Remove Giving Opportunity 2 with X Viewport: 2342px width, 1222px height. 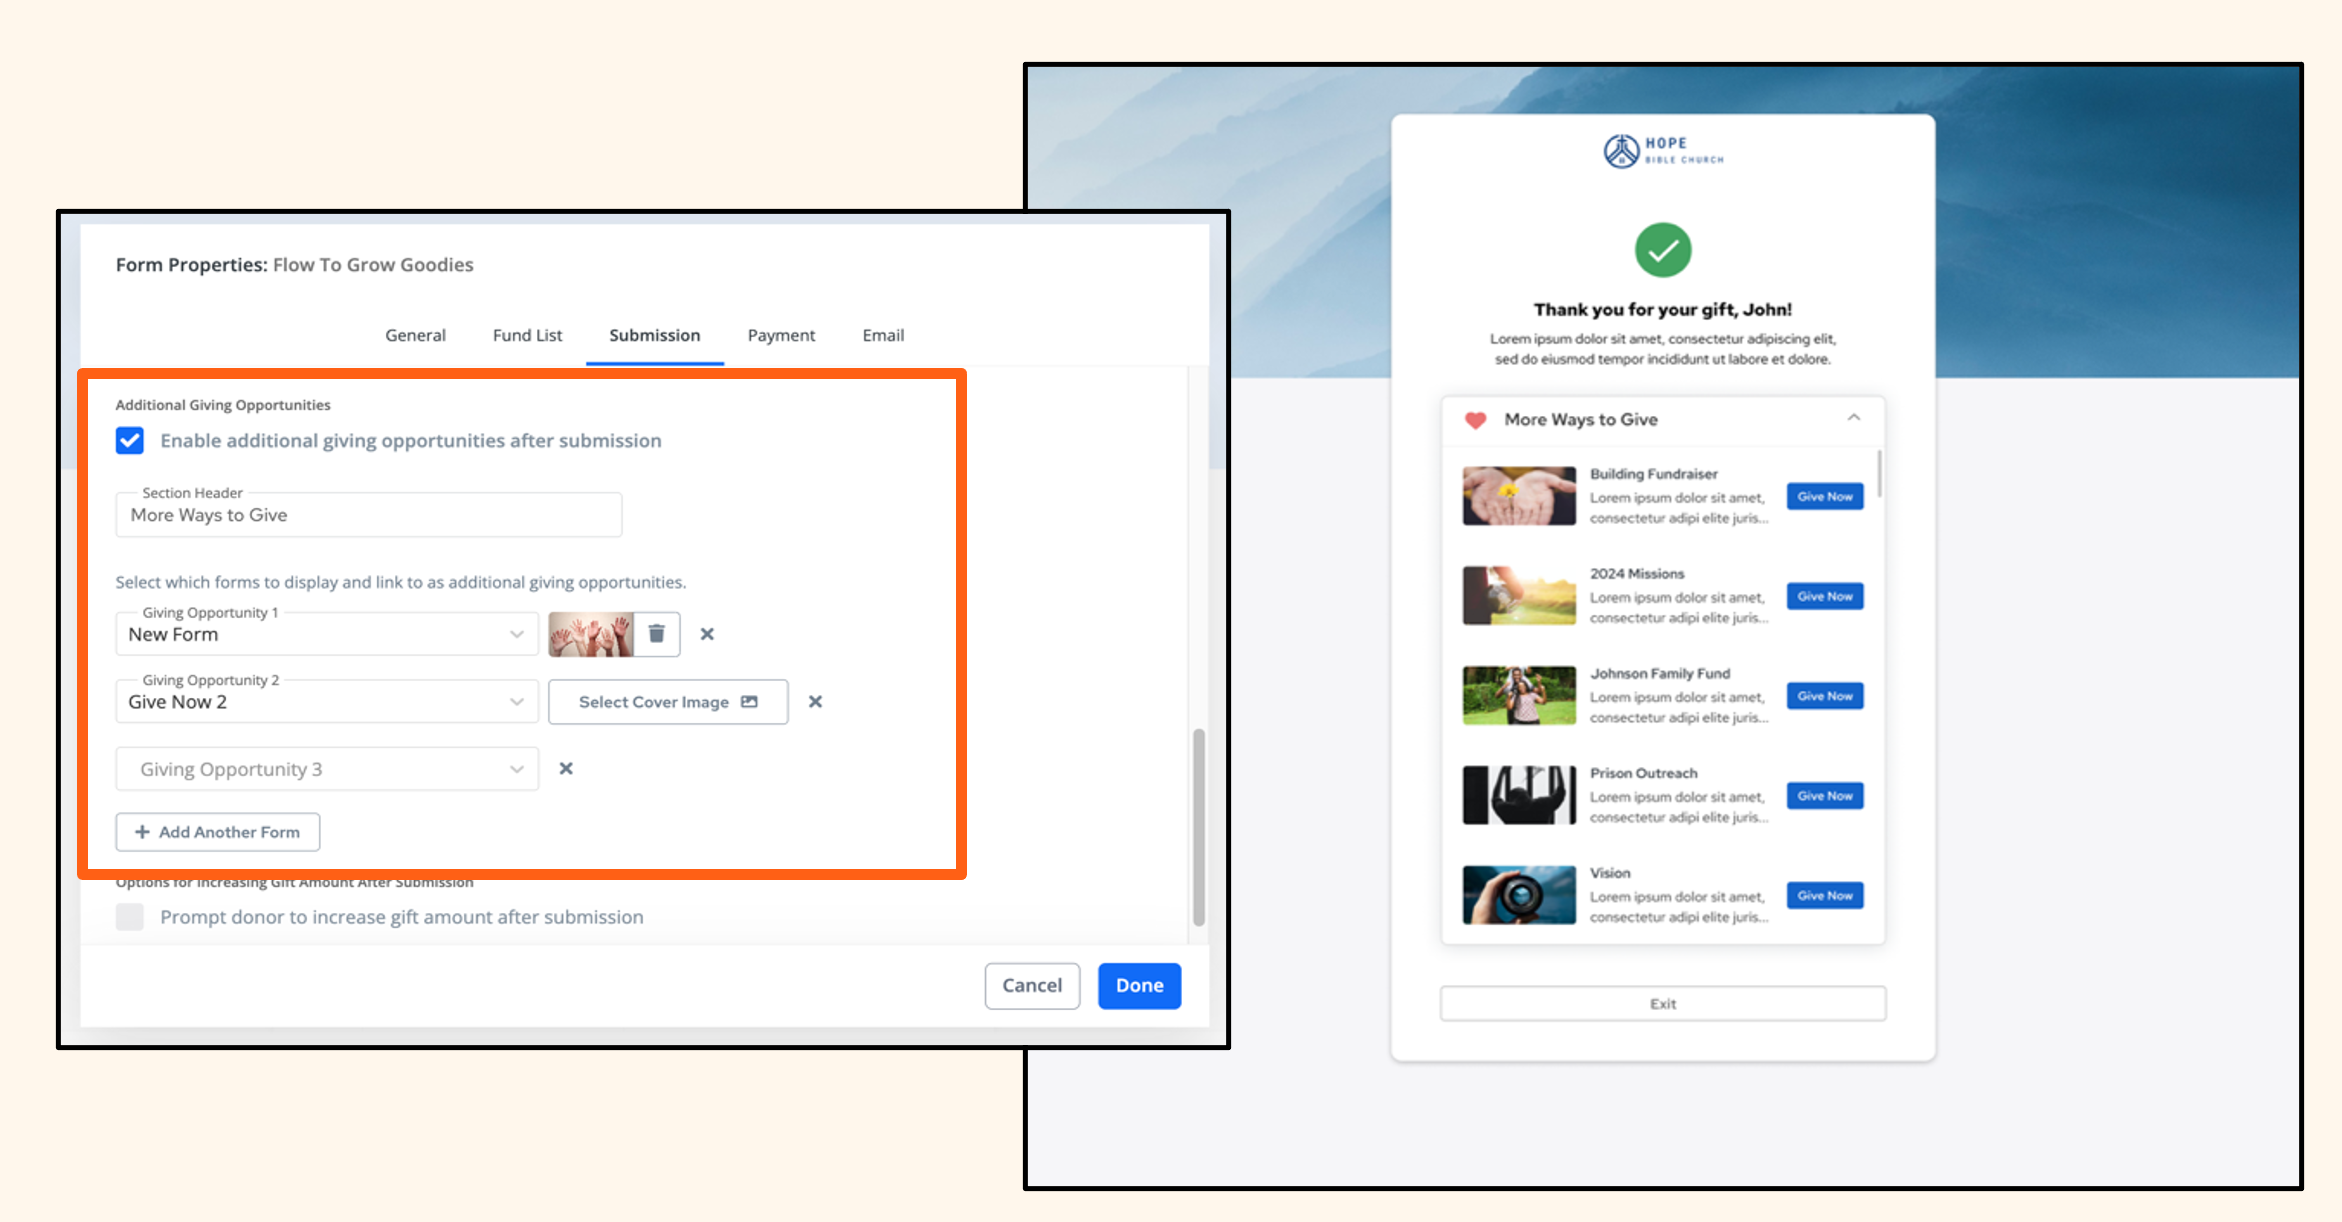point(815,702)
